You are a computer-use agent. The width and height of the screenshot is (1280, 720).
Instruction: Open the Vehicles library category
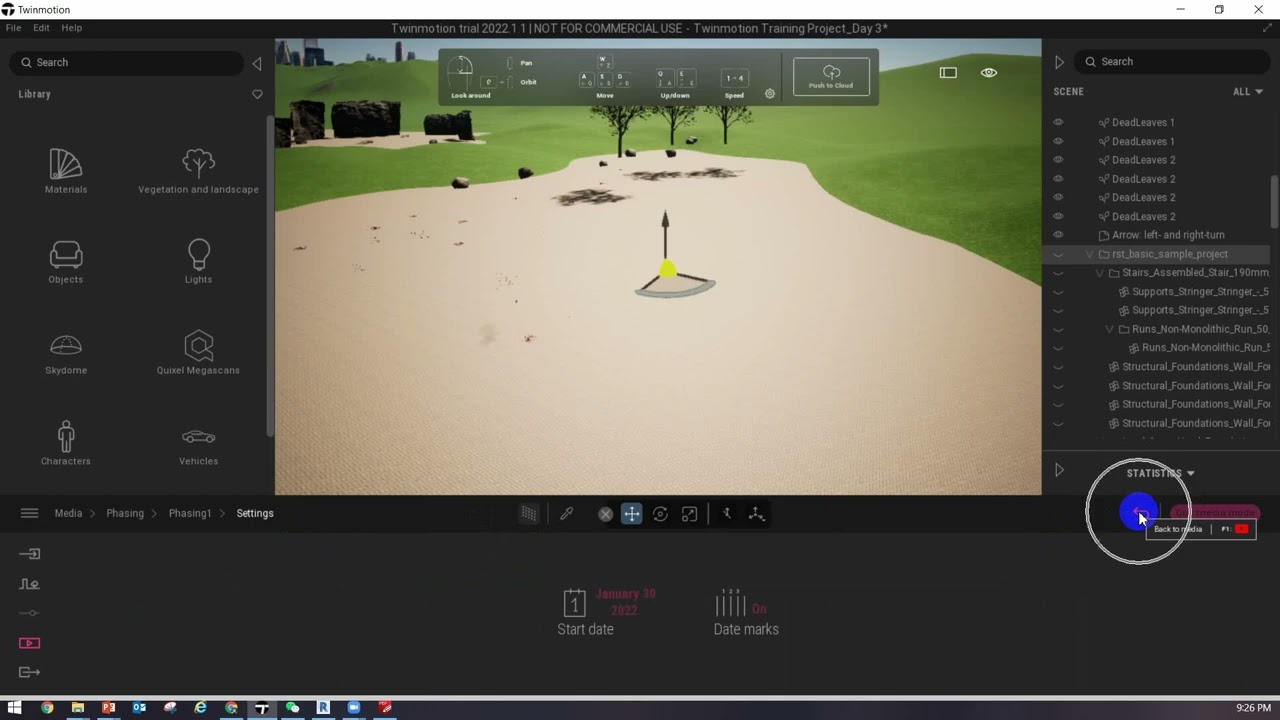[198, 445]
